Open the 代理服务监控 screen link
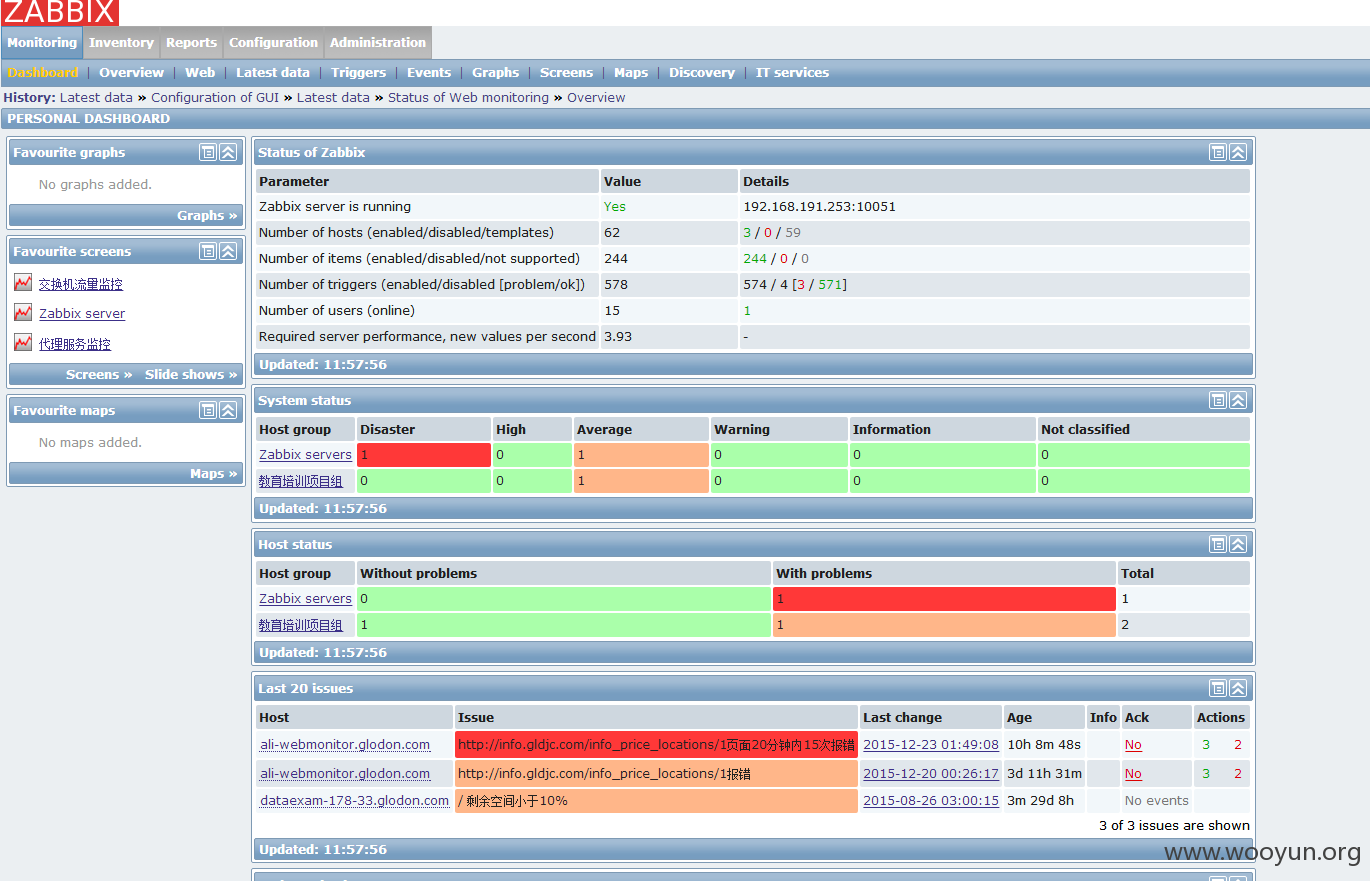Viewport: 1370px width, 881px height. (75, 344)
